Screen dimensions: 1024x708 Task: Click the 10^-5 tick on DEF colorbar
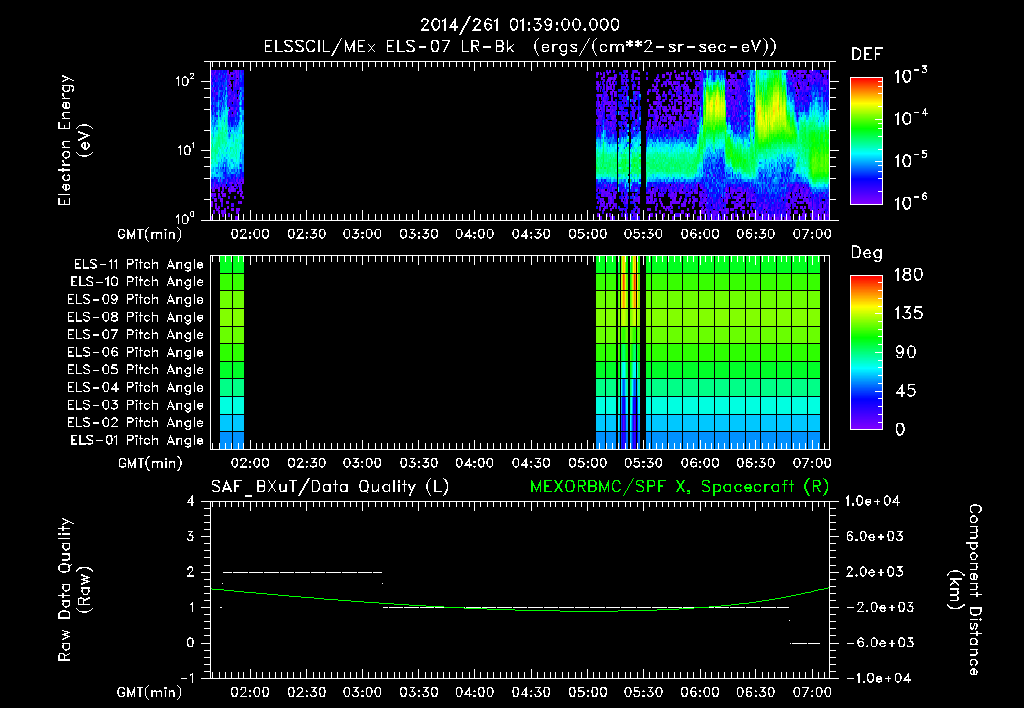(x=910, y=160)
